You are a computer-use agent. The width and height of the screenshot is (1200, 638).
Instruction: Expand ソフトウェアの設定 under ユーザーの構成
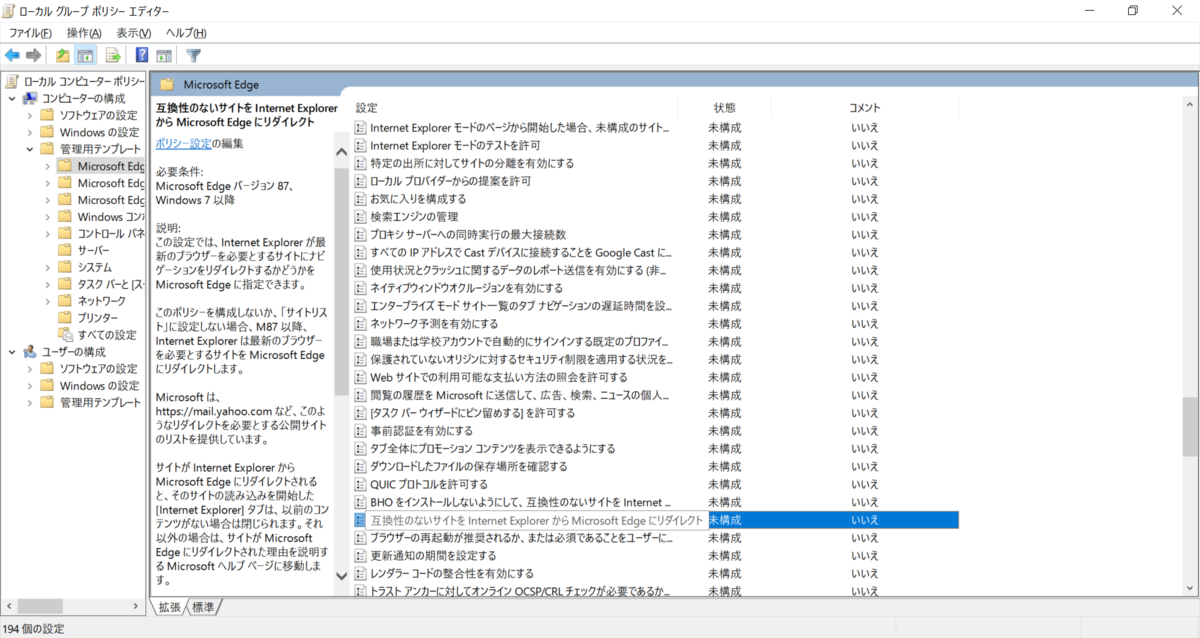[29, 368]
